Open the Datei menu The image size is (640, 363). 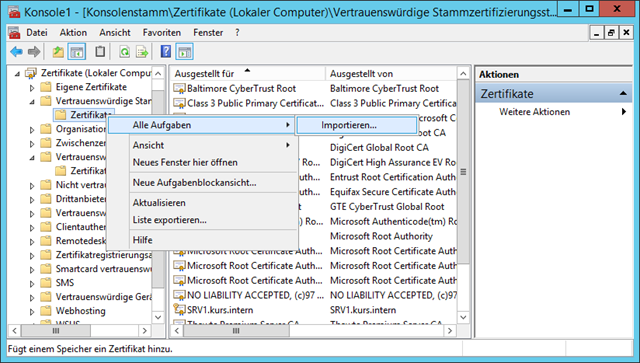pyautogui.click(x=37, y=33)
